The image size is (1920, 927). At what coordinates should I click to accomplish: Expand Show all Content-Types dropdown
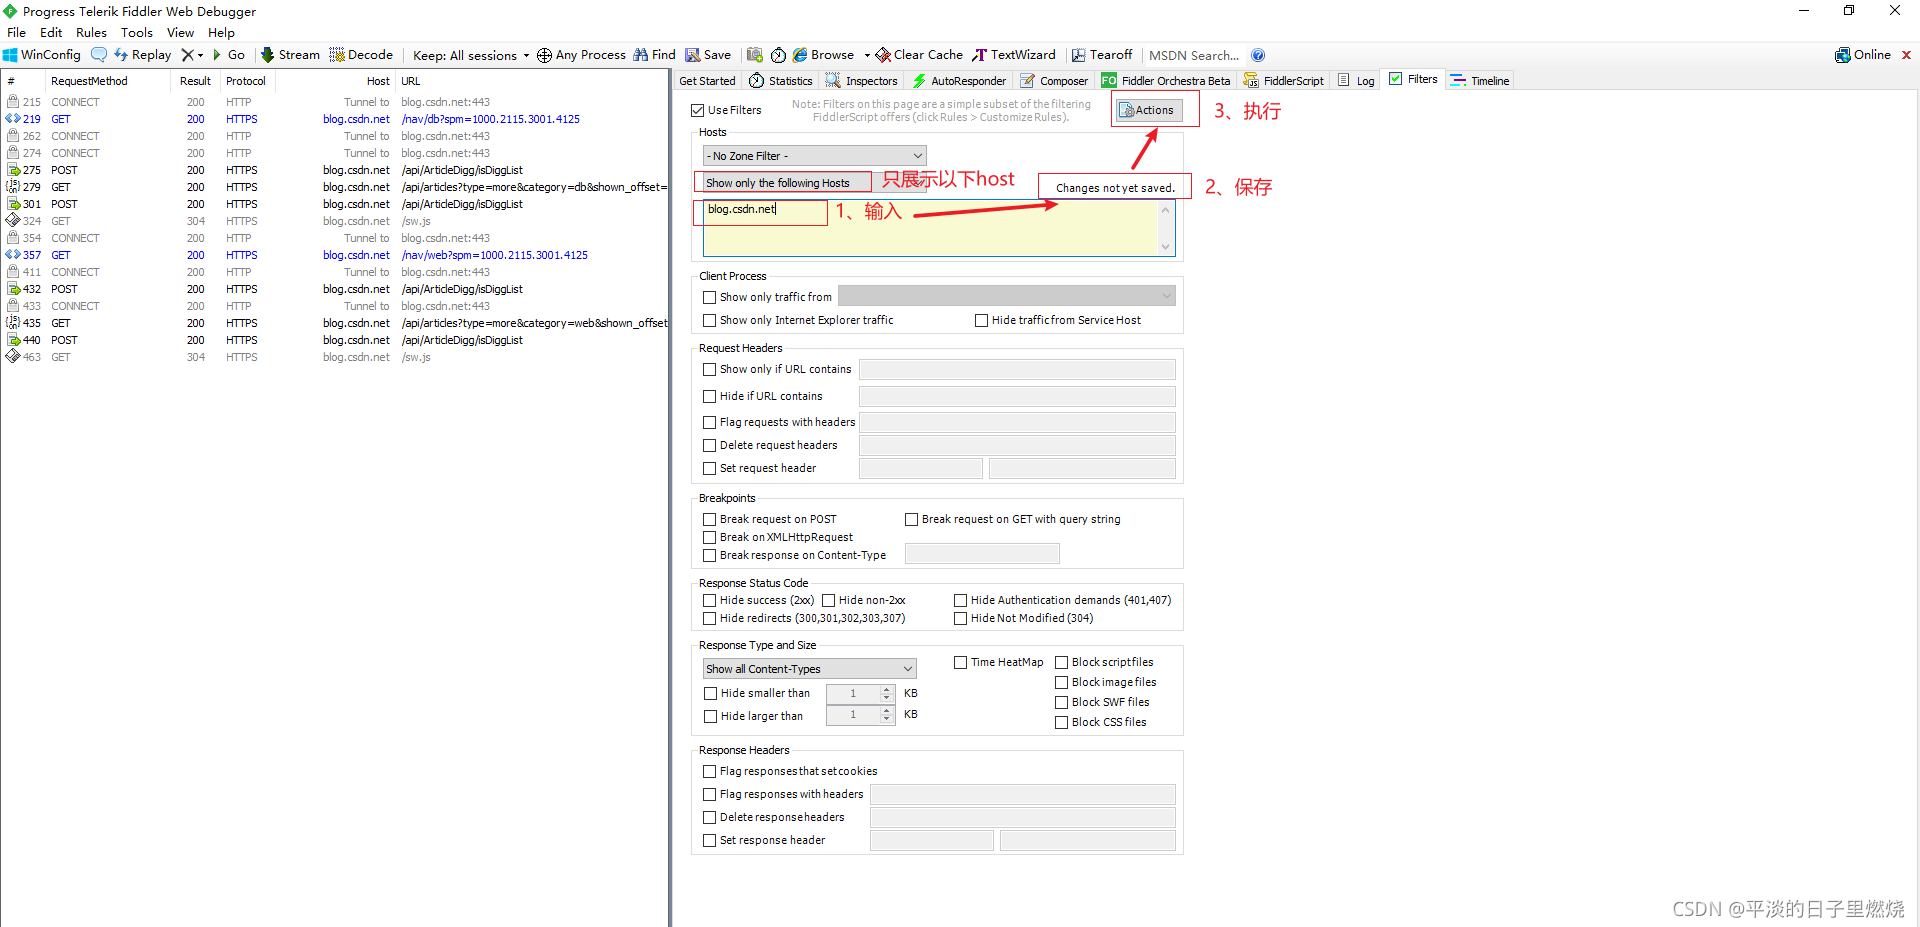[x=809, y=669]
